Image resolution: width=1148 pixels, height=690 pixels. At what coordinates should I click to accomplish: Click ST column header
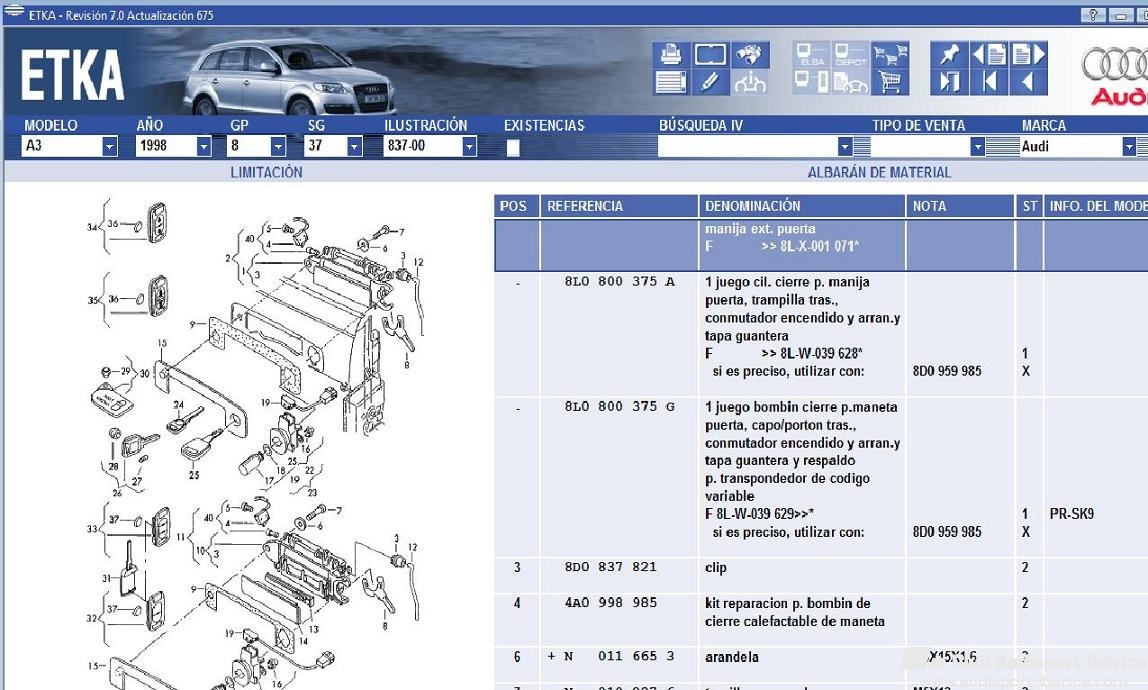click(x=1029, y=206)
